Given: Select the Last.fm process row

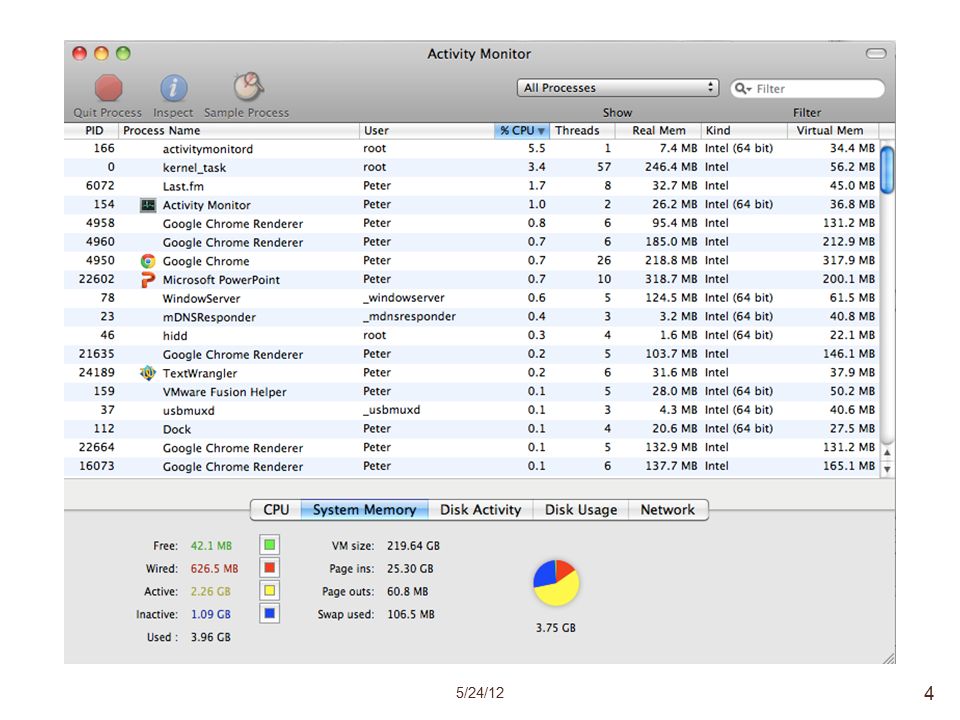Looking at the screenshot, I should click(x=471, y=186).
